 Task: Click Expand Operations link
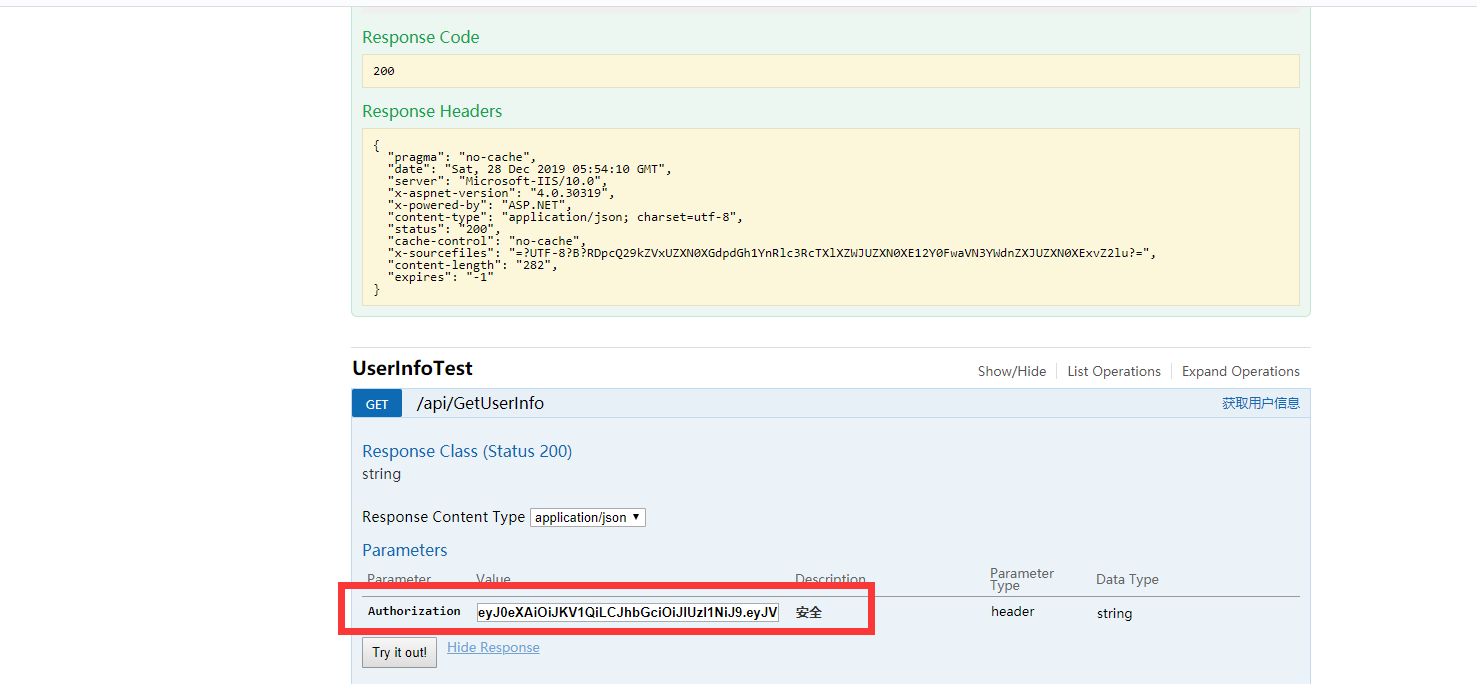[x=1241, y=371]
